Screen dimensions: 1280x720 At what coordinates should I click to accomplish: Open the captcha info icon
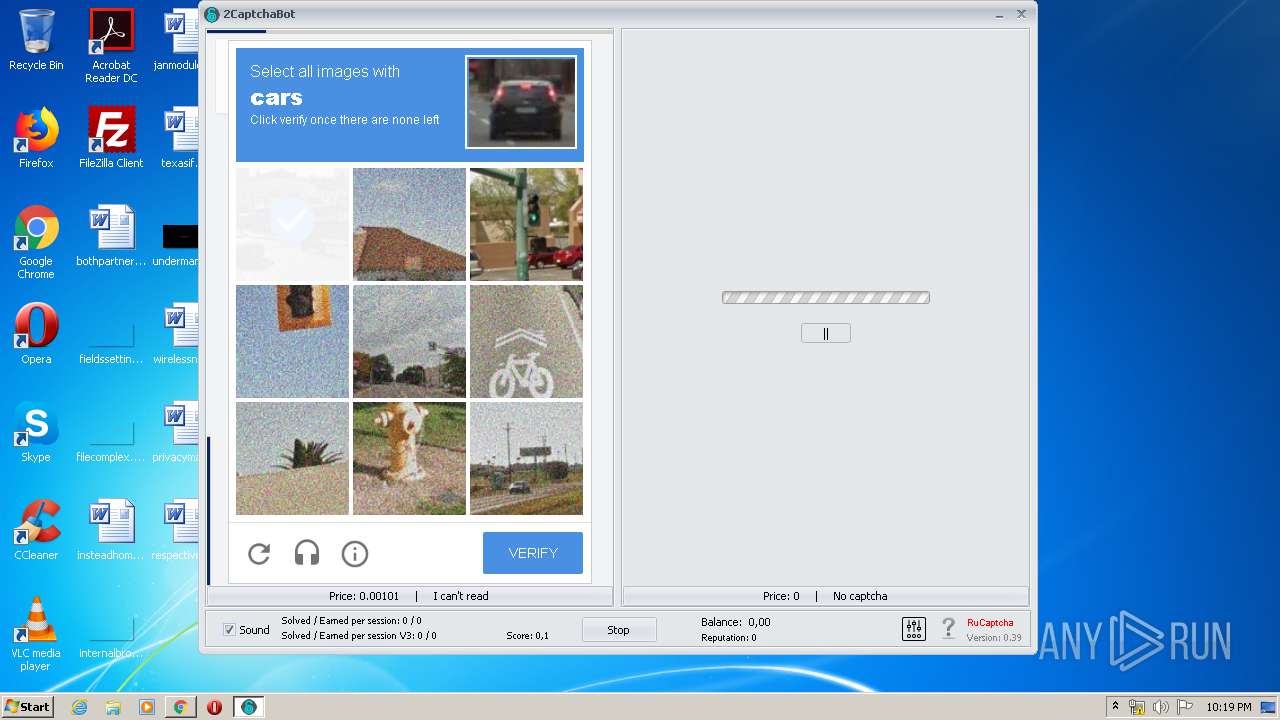[x=355, y=553]
